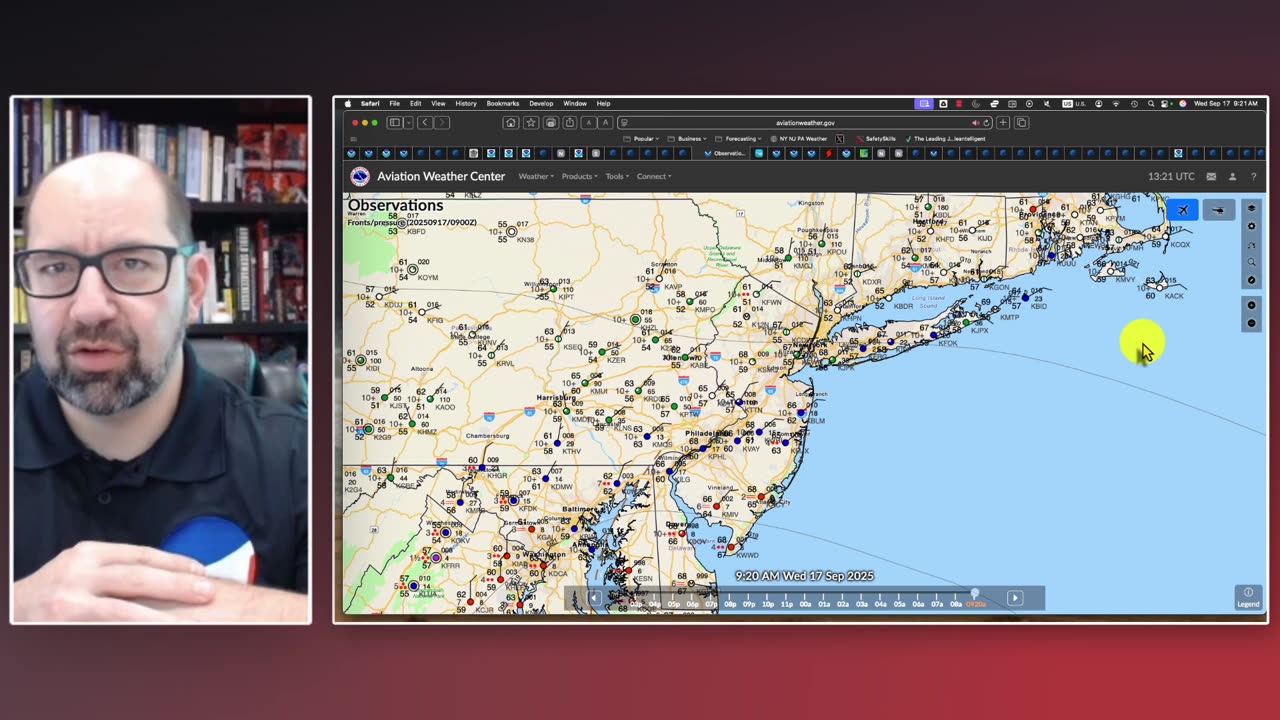The height and width of the screenshot is (720, 1280).
Task: Click the 08p mark on time slider
Action: point(730,604)
